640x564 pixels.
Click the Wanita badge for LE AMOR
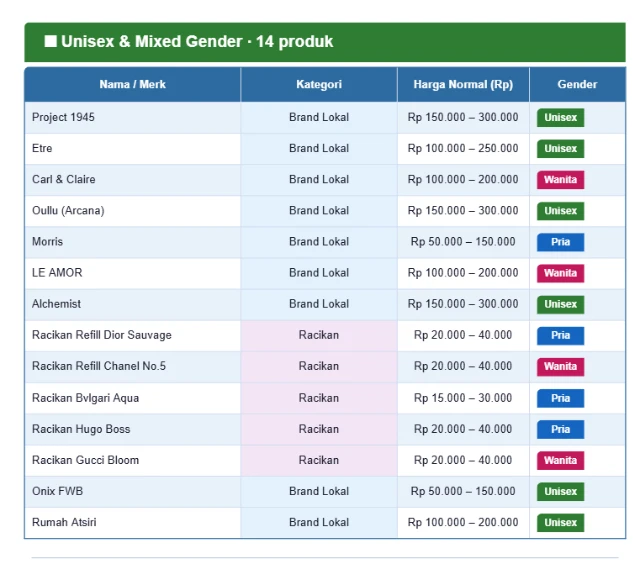560,273
